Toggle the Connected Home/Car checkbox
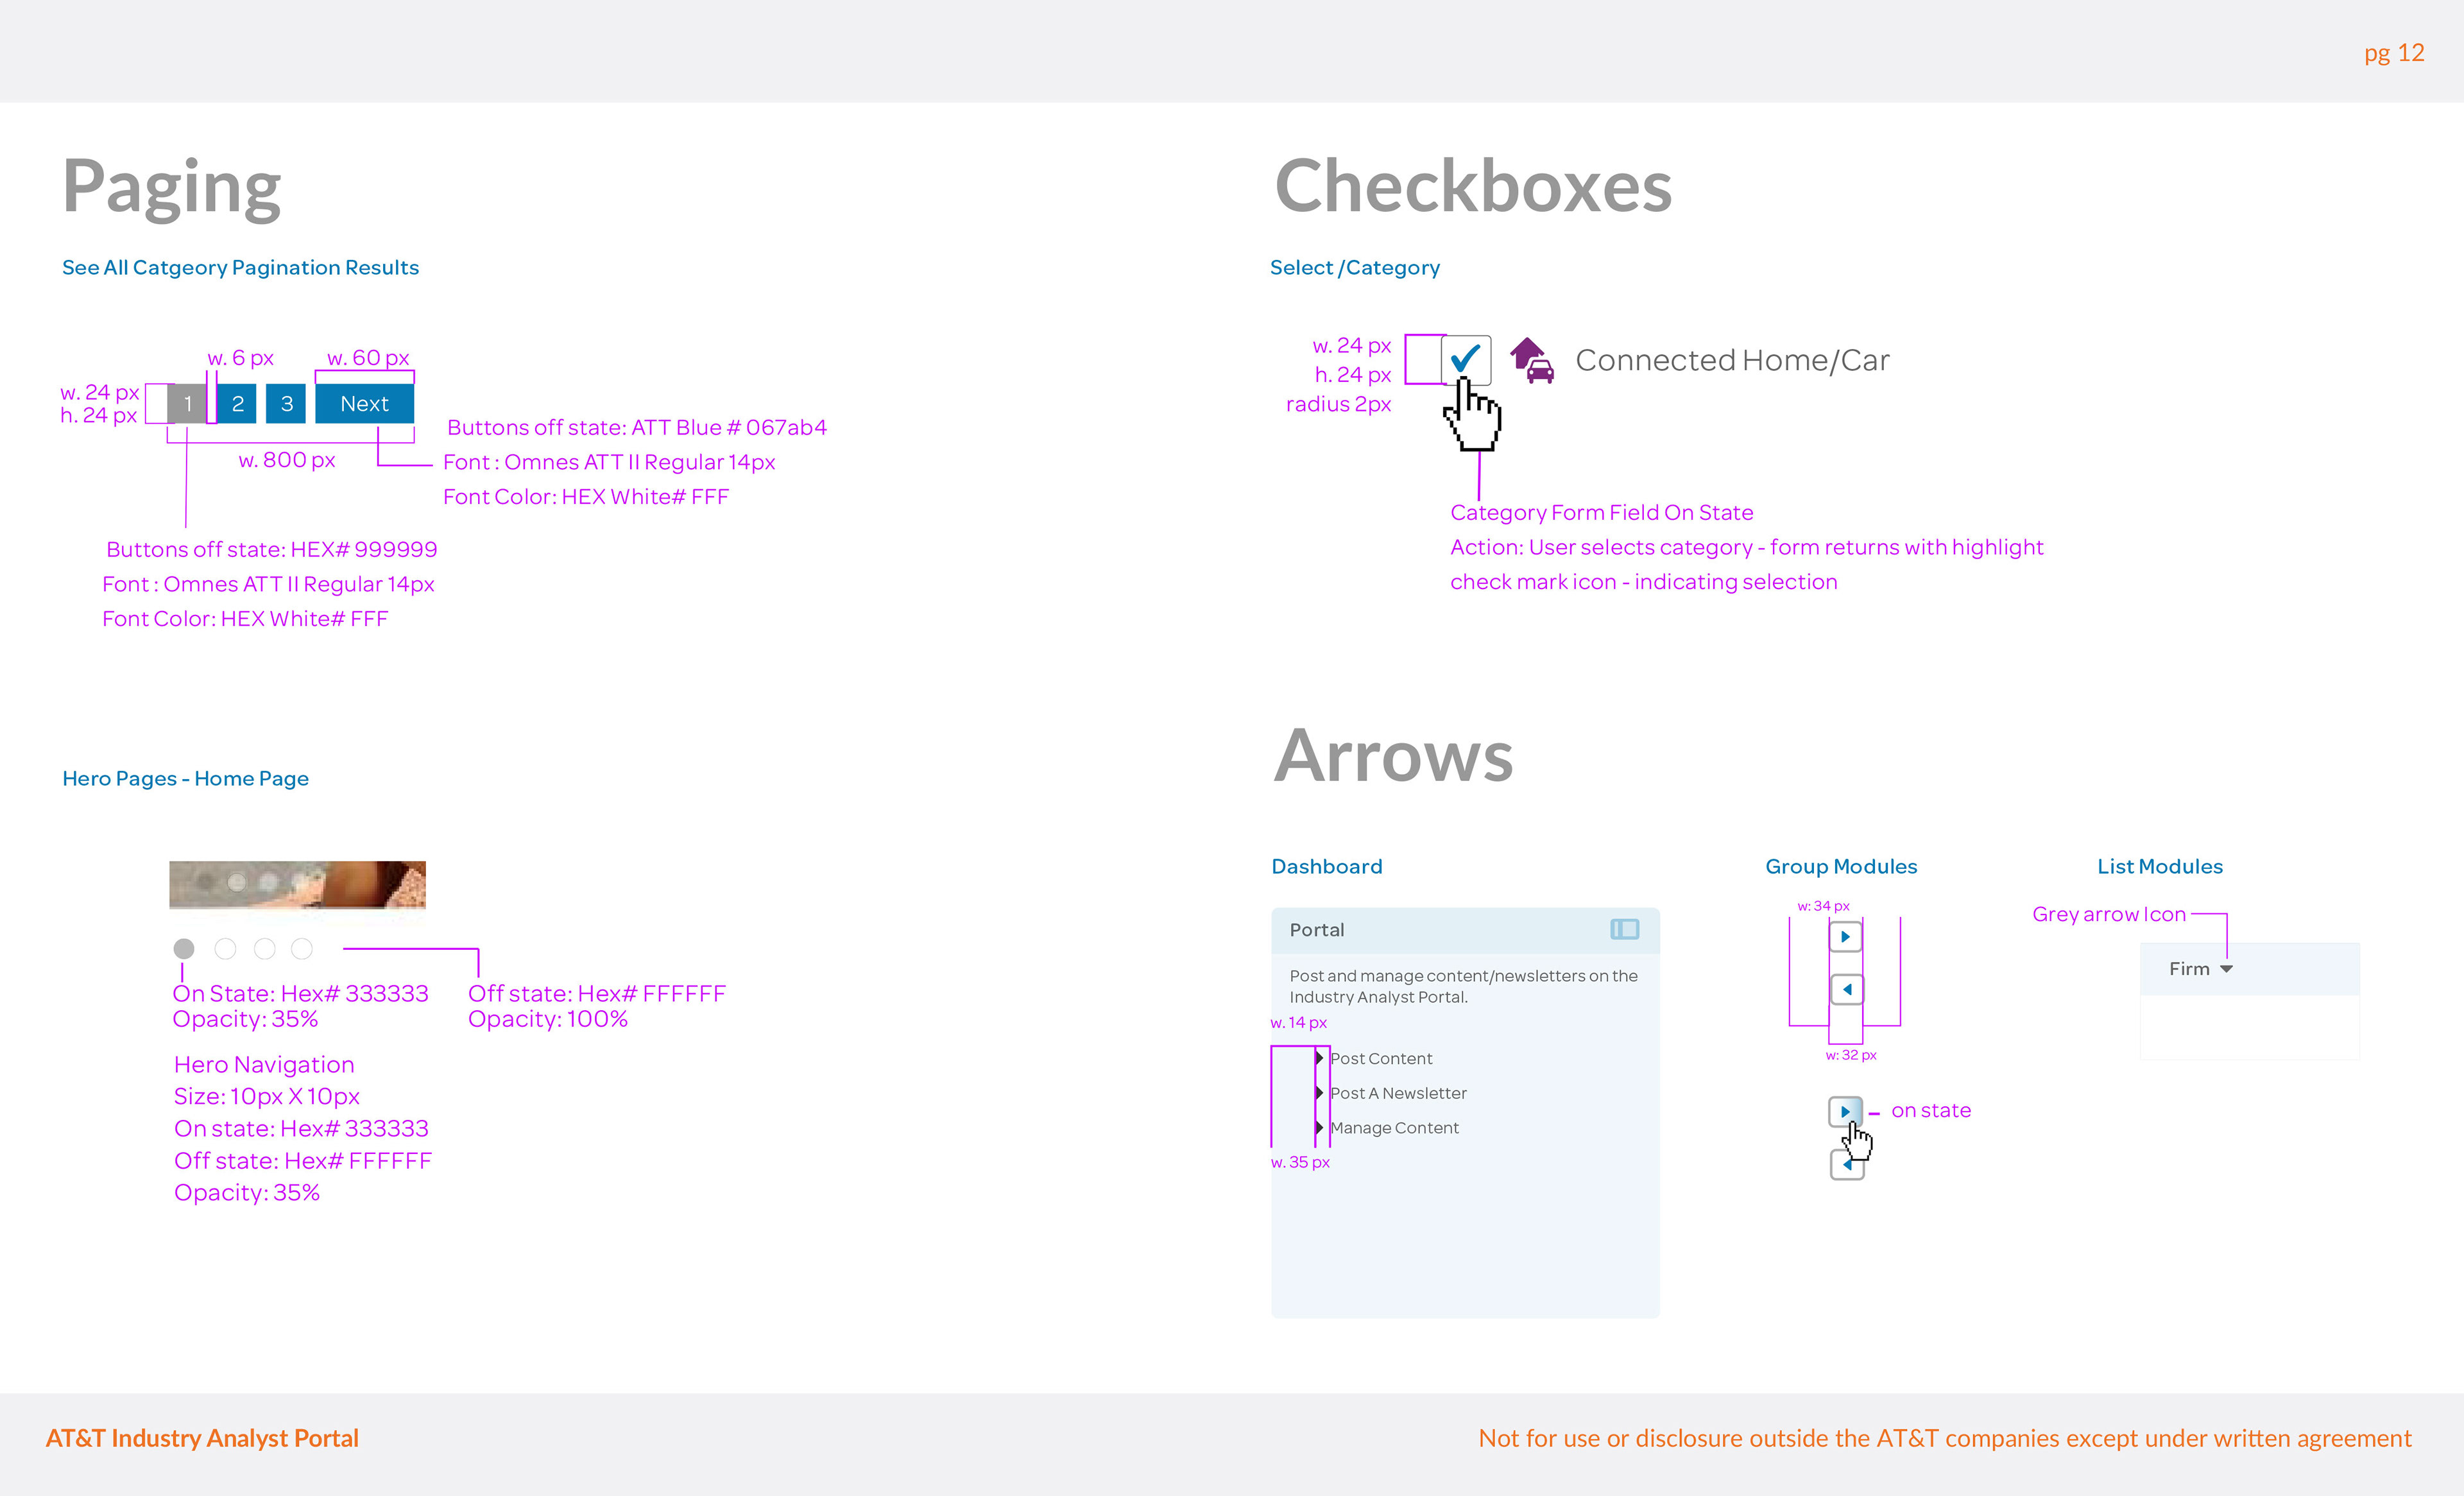 point(1465,359)
